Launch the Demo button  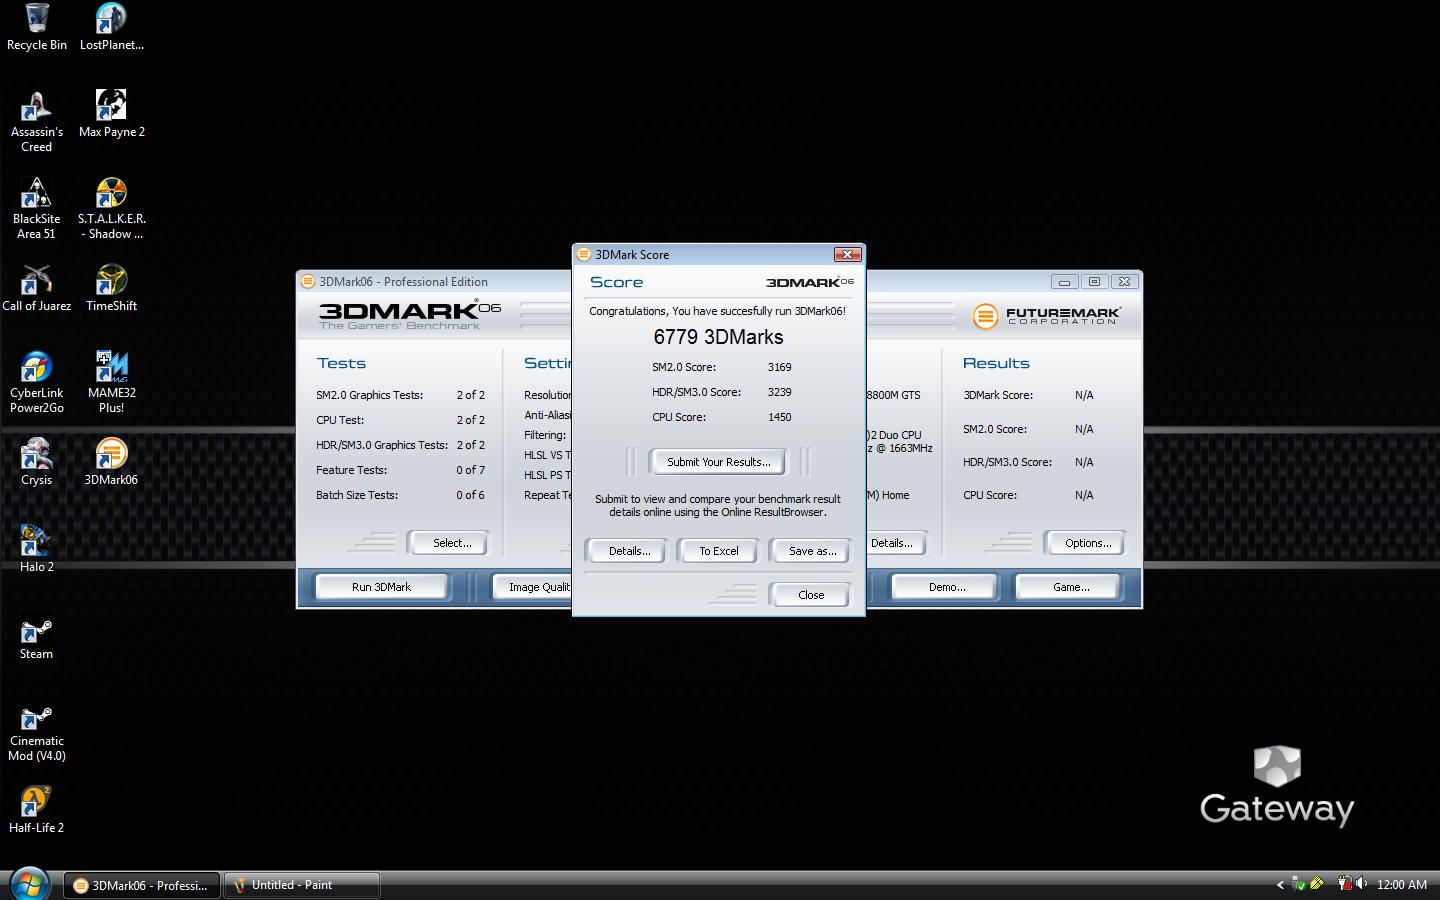tap(946, 587)
